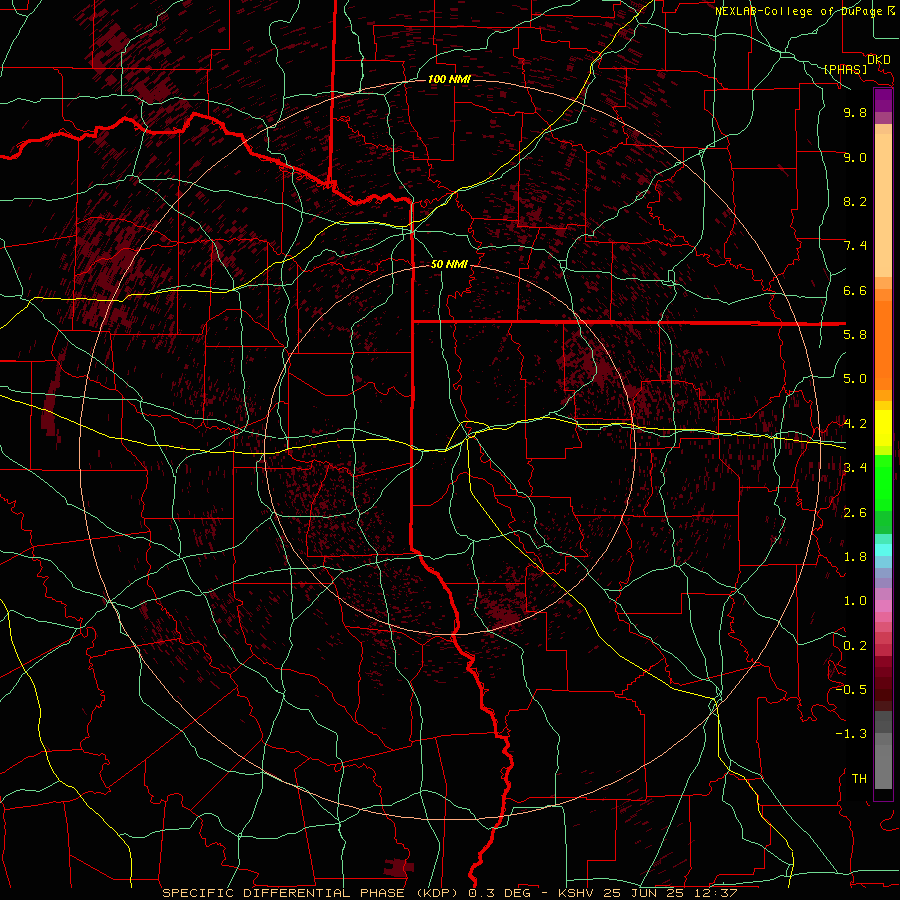This screenshot has height=900, width=900.
Task: Select the DKD label above the legend
Action: coord(879,59)
